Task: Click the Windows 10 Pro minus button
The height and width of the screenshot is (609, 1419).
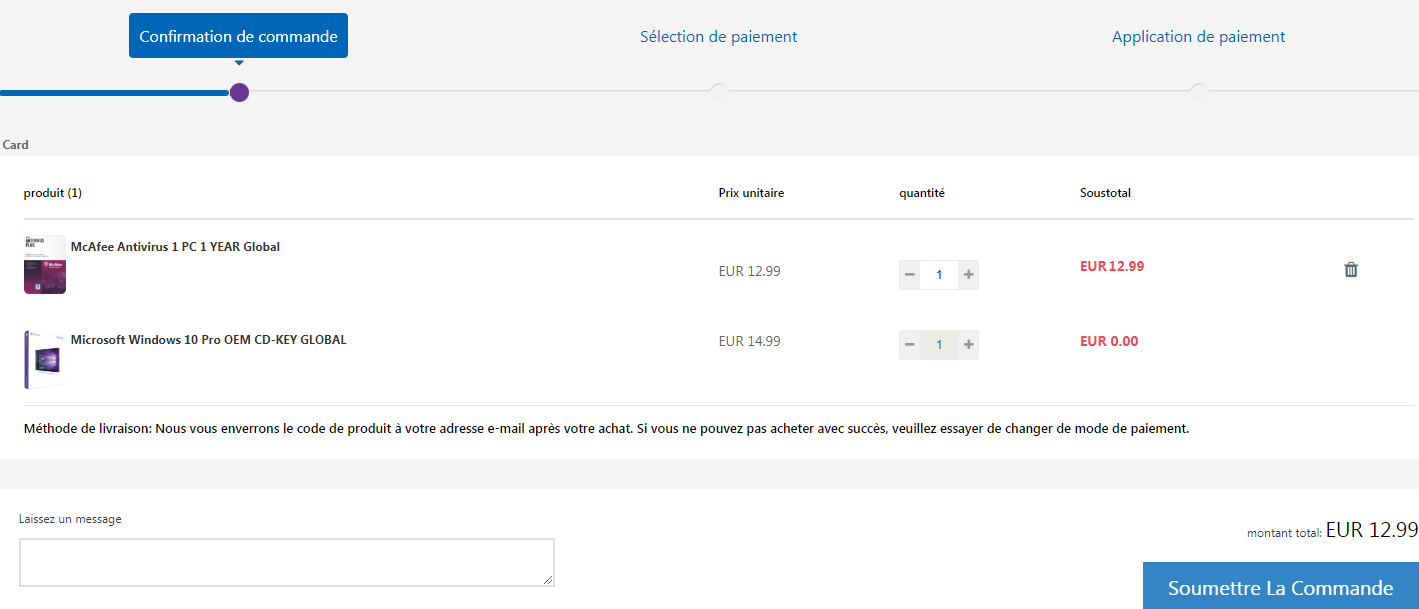Action: click(x=909, y=345)
